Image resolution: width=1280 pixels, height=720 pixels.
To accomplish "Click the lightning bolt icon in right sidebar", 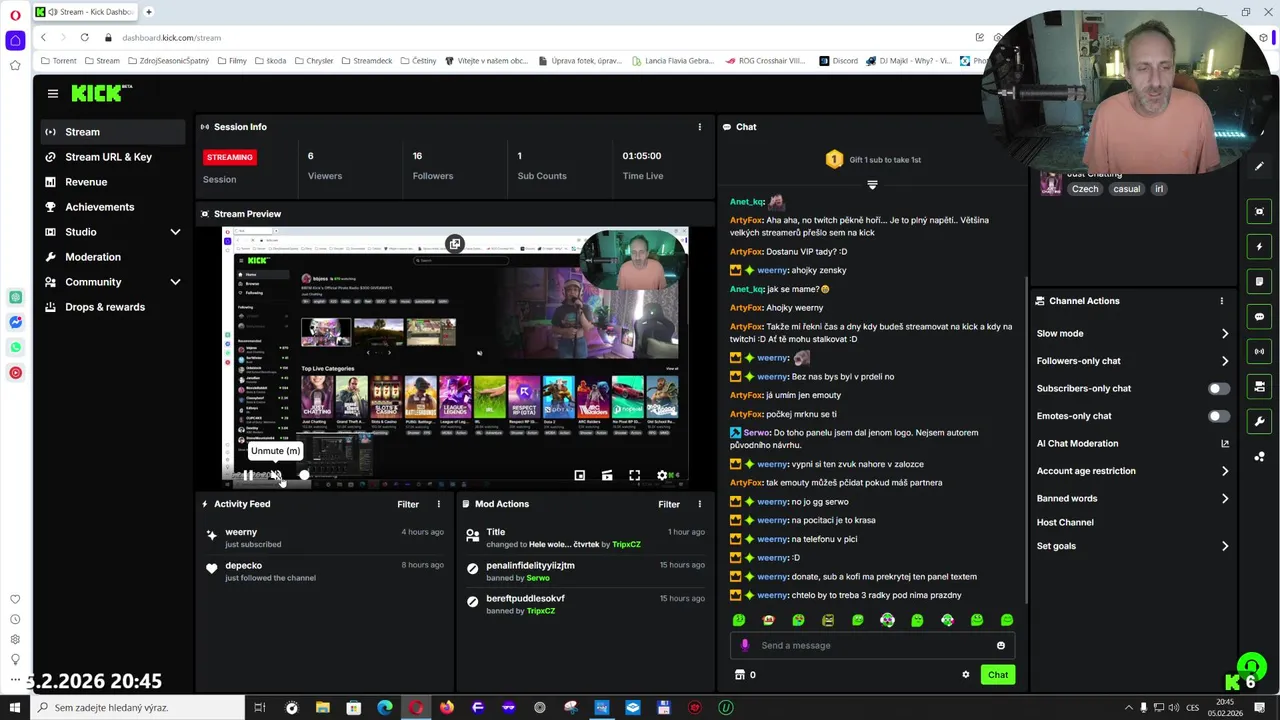I will pyautogui.click(x=1259, y=247).
